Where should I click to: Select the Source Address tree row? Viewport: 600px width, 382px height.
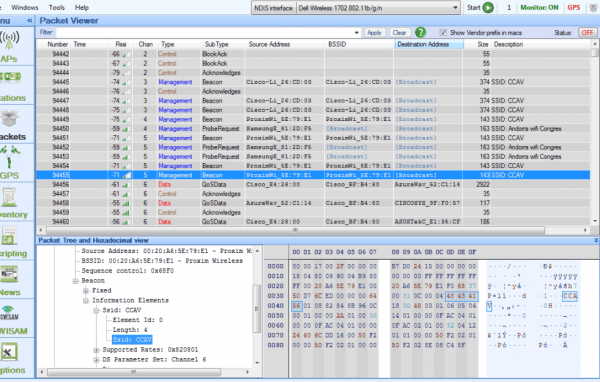pyautogui.click(x=166, y=251)
